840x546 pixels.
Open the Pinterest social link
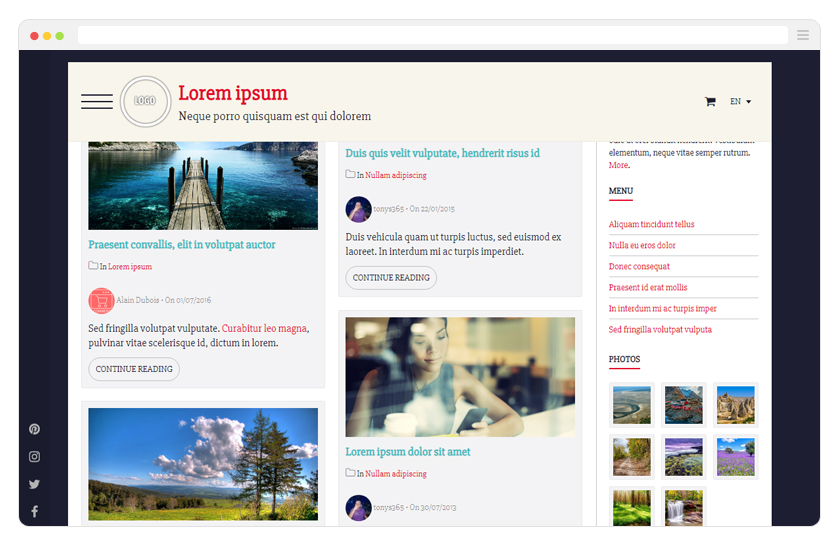click(34, 429)
